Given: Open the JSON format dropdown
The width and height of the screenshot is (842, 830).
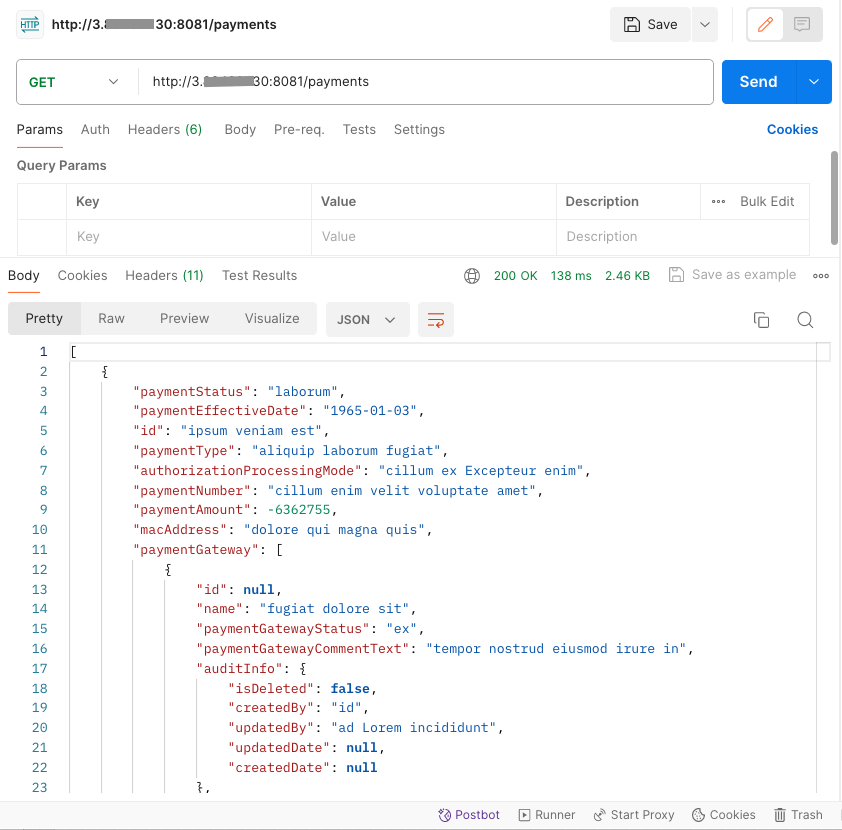Looking at the screenshot, I should click(x=367, y=320).
